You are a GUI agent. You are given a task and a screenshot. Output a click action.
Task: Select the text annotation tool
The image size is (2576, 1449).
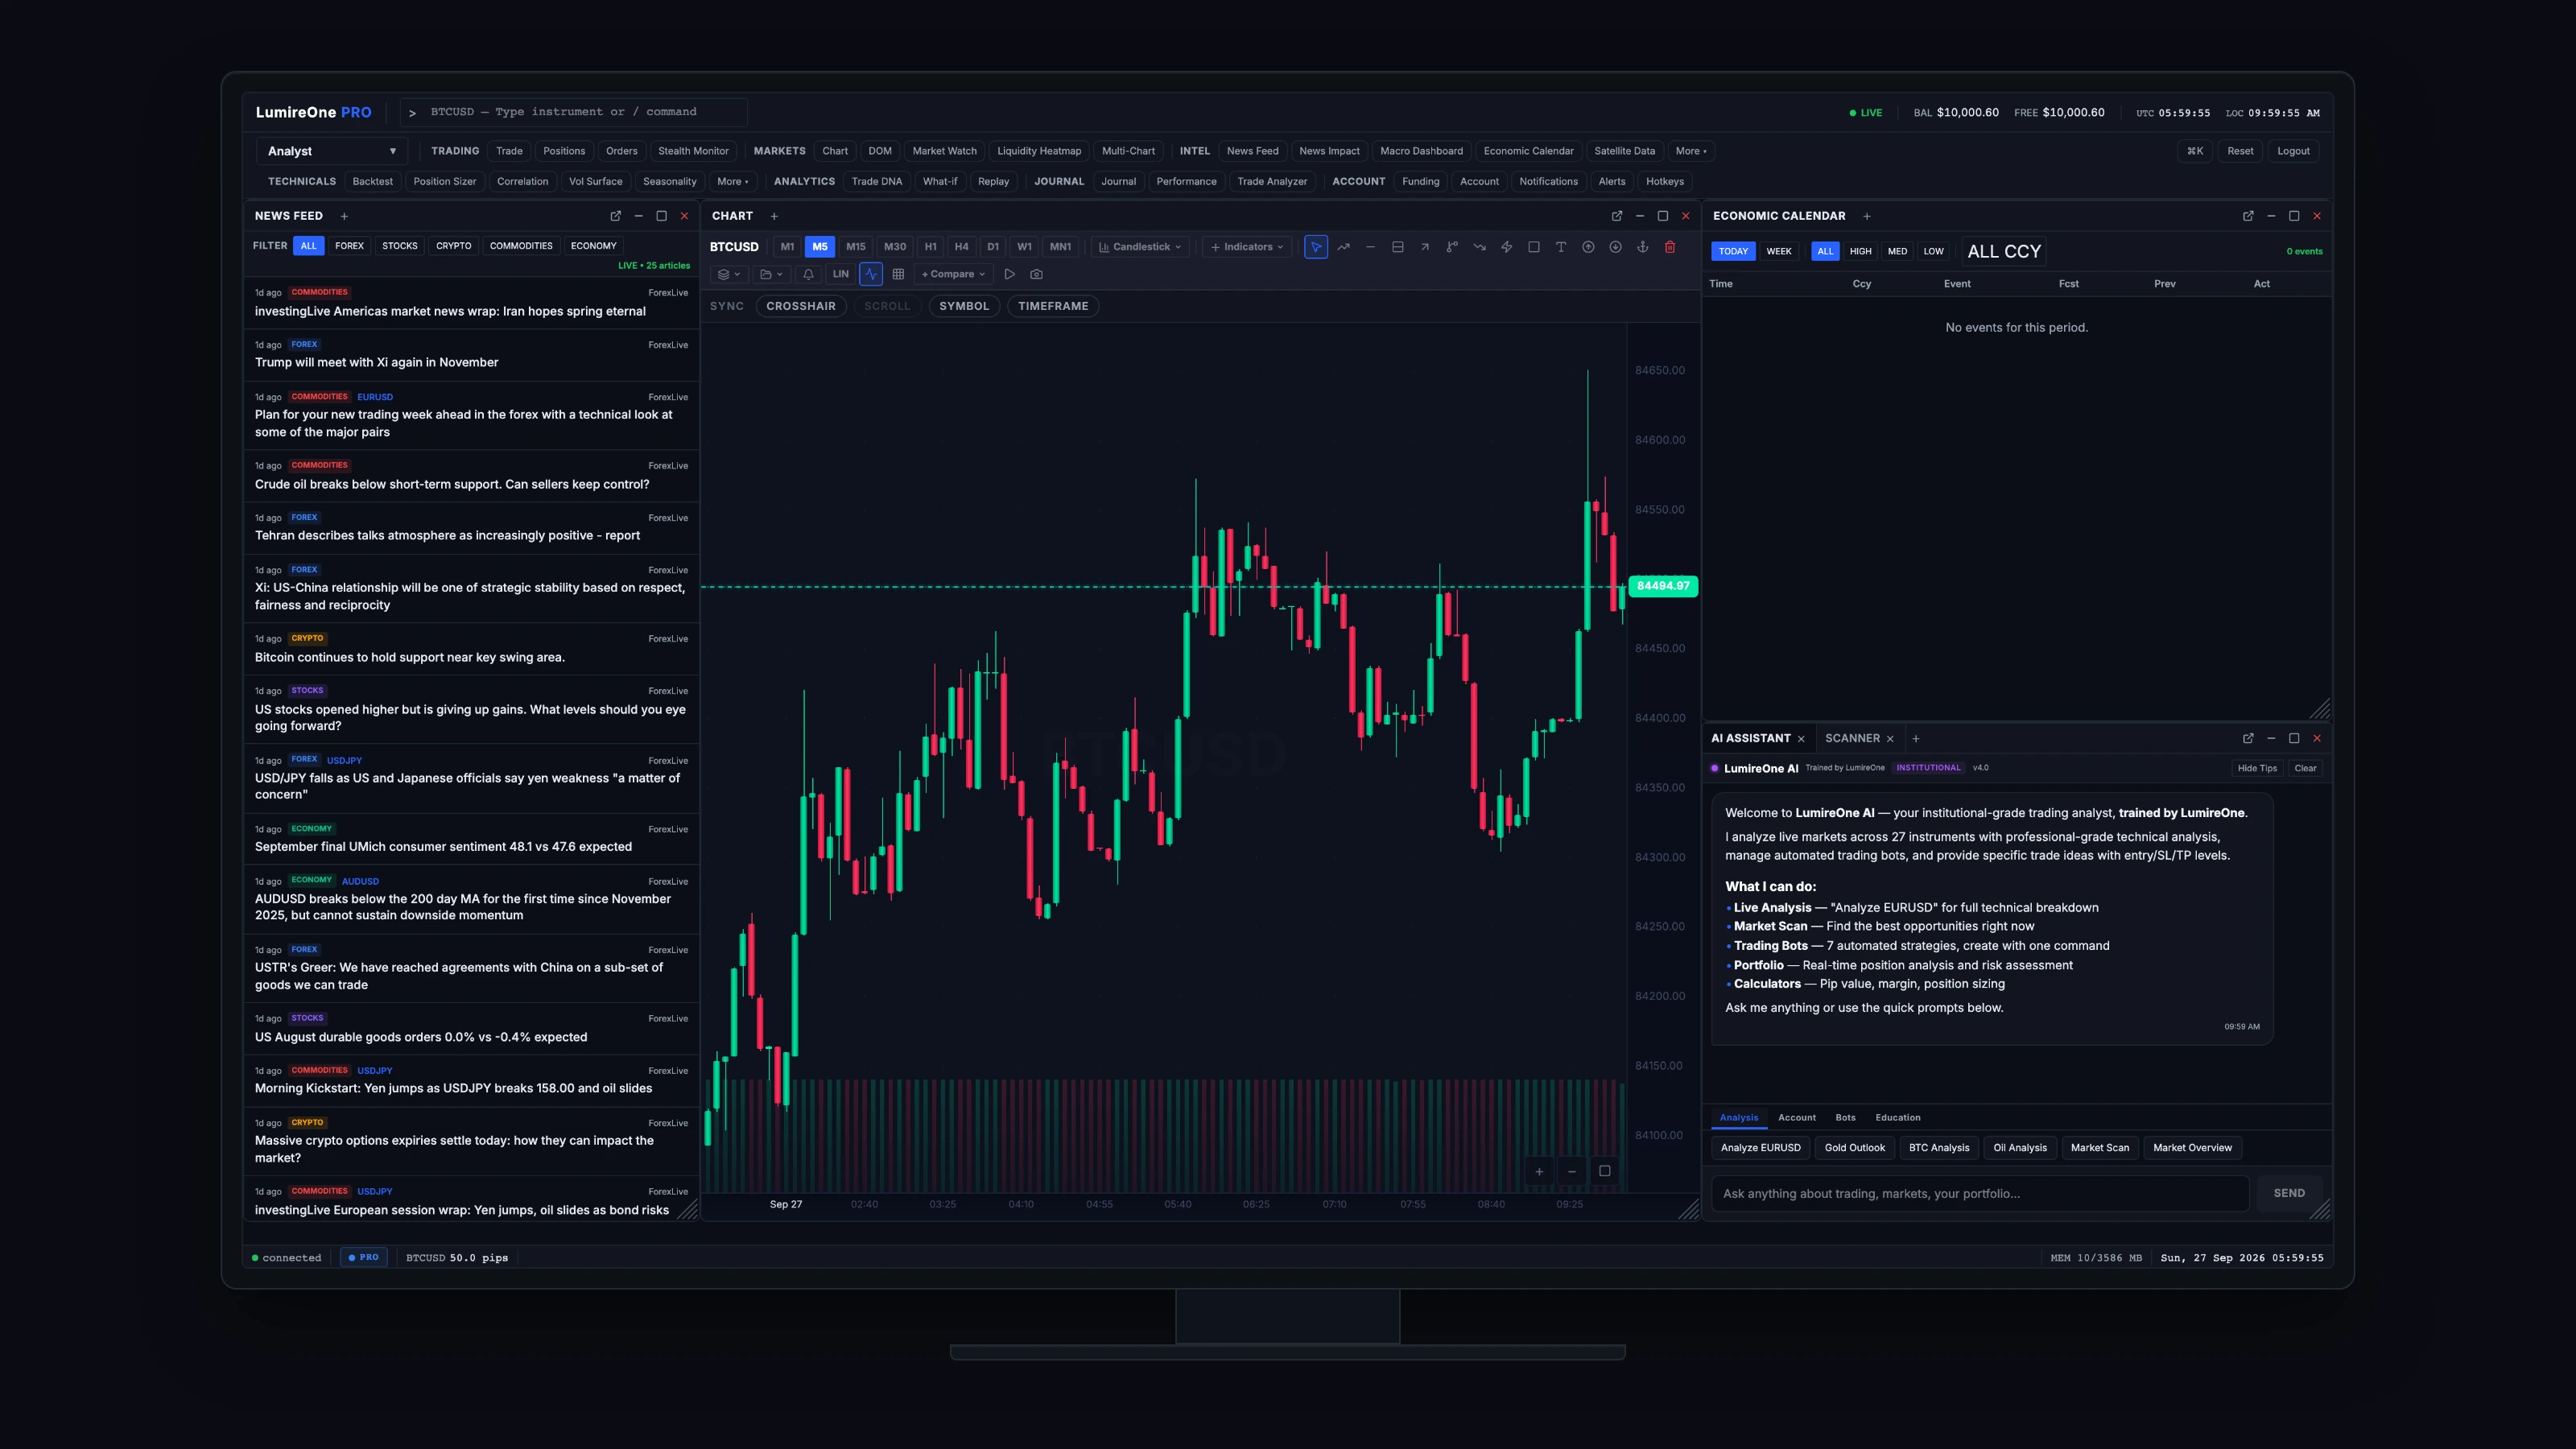tap(1560, 247)
